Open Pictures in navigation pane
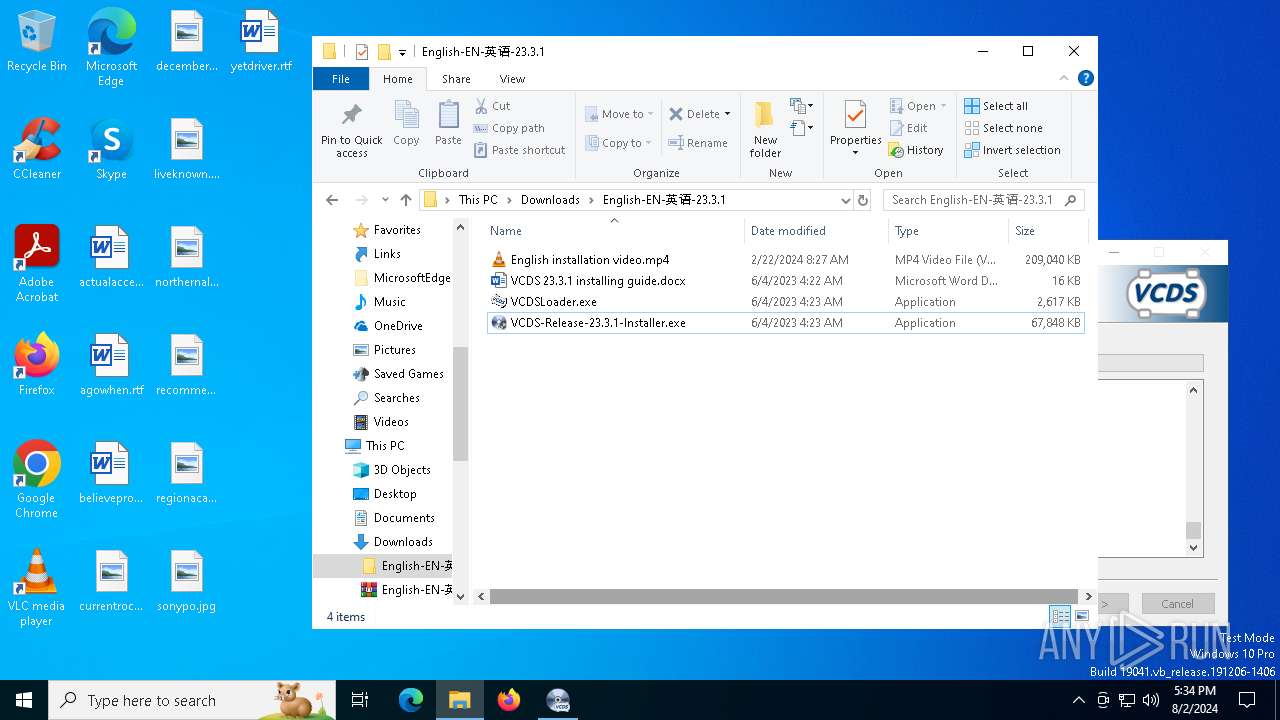1280x720 pixels. 394,350
